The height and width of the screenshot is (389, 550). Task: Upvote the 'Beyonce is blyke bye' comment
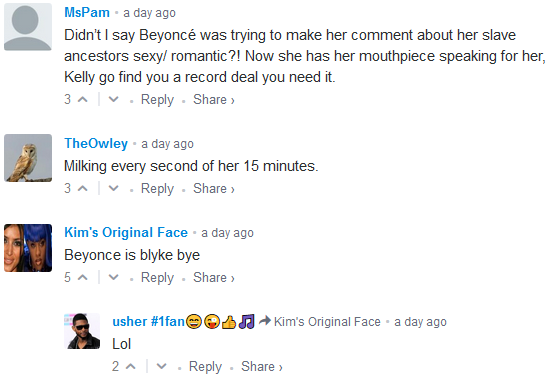[x=82, y=278]
